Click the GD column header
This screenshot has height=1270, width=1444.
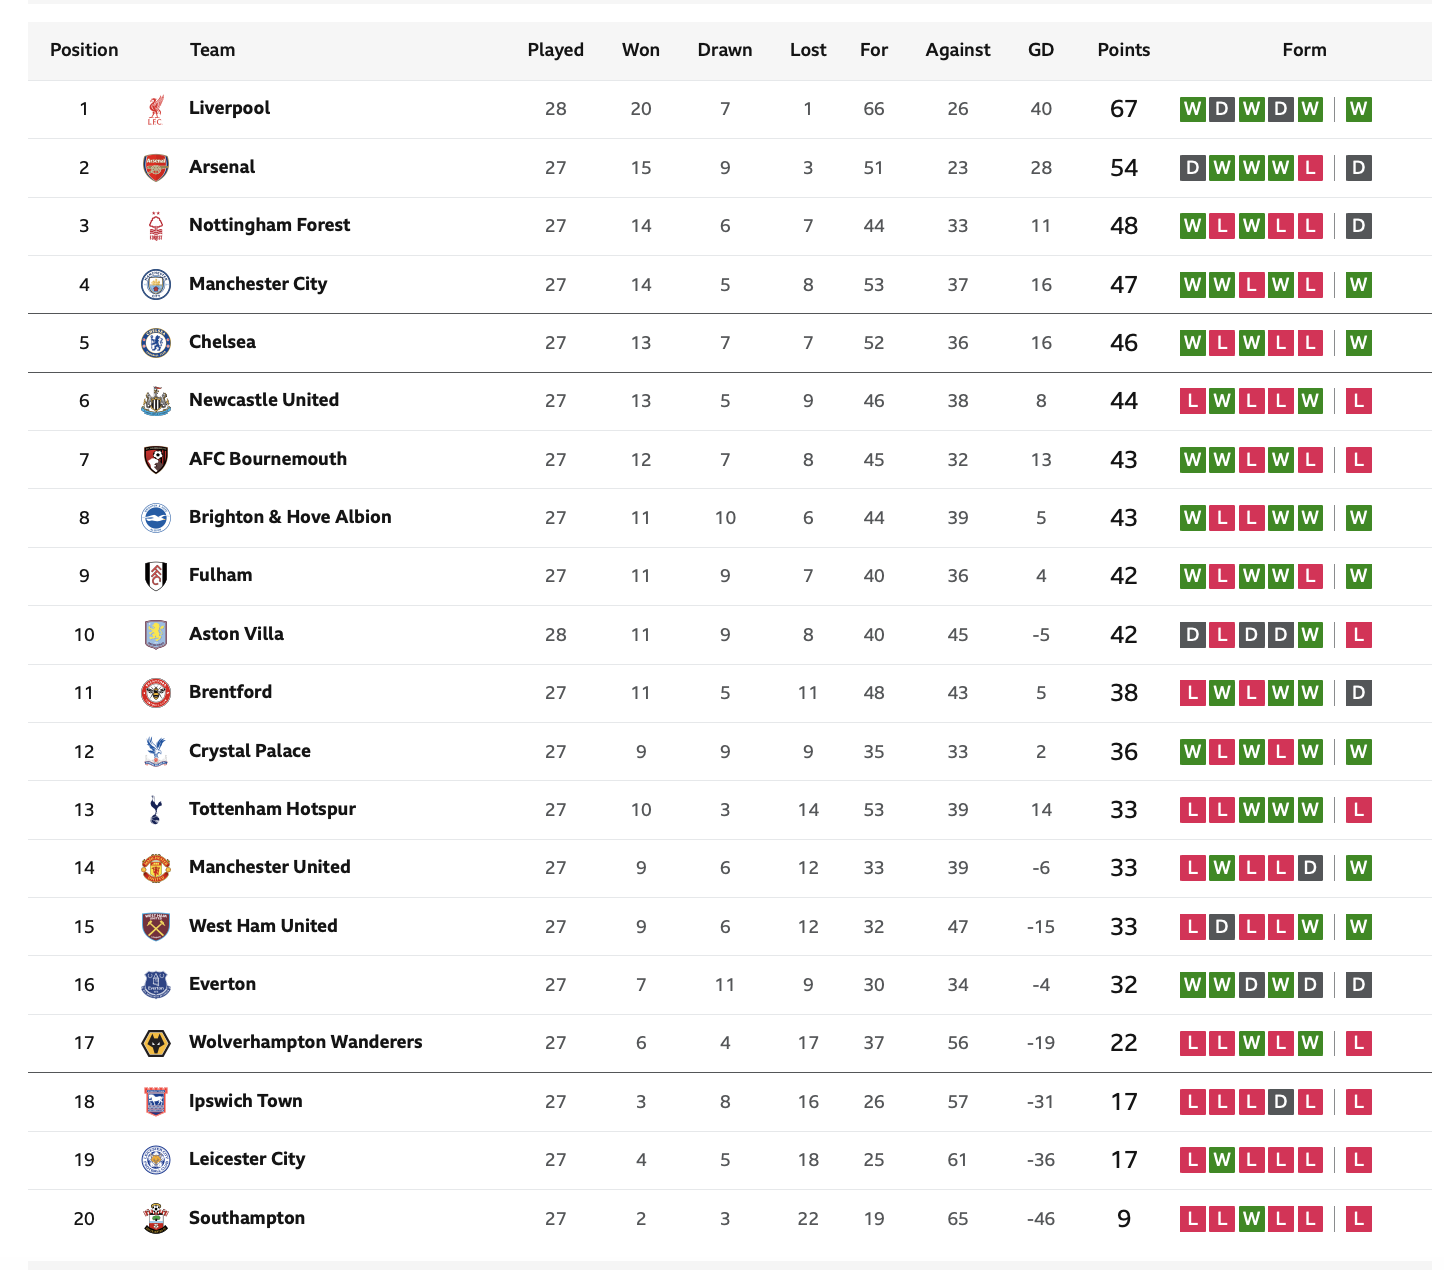point(1041,50)
